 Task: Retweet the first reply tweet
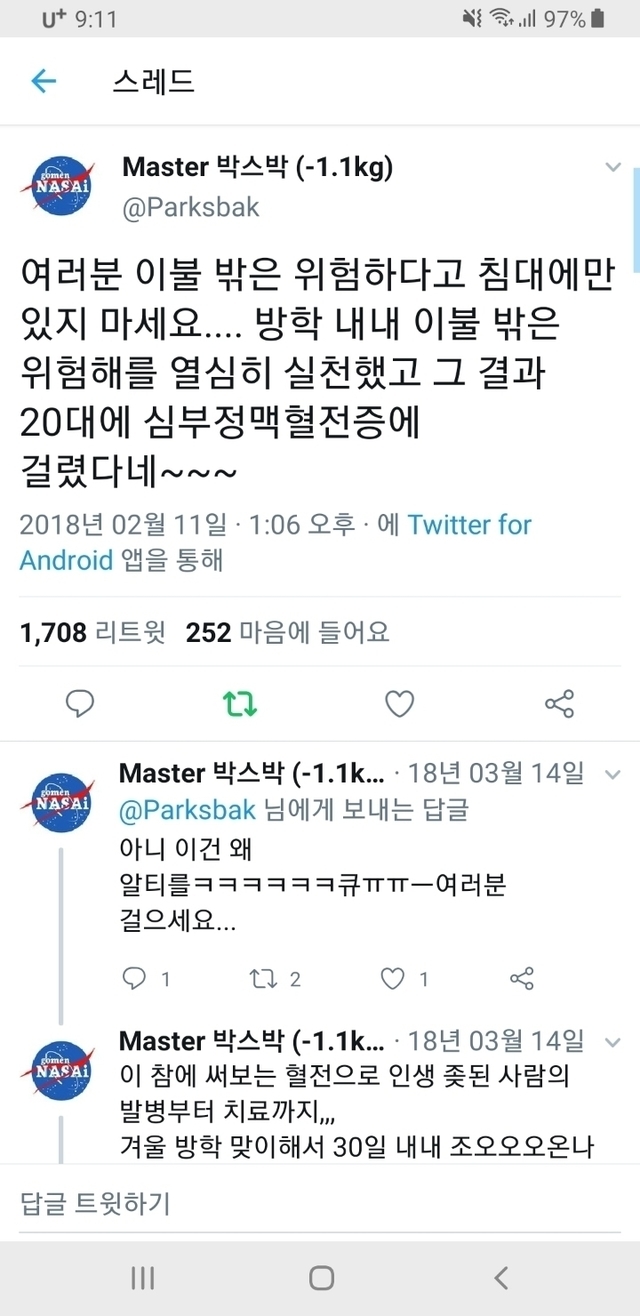[x=259, y=978]
